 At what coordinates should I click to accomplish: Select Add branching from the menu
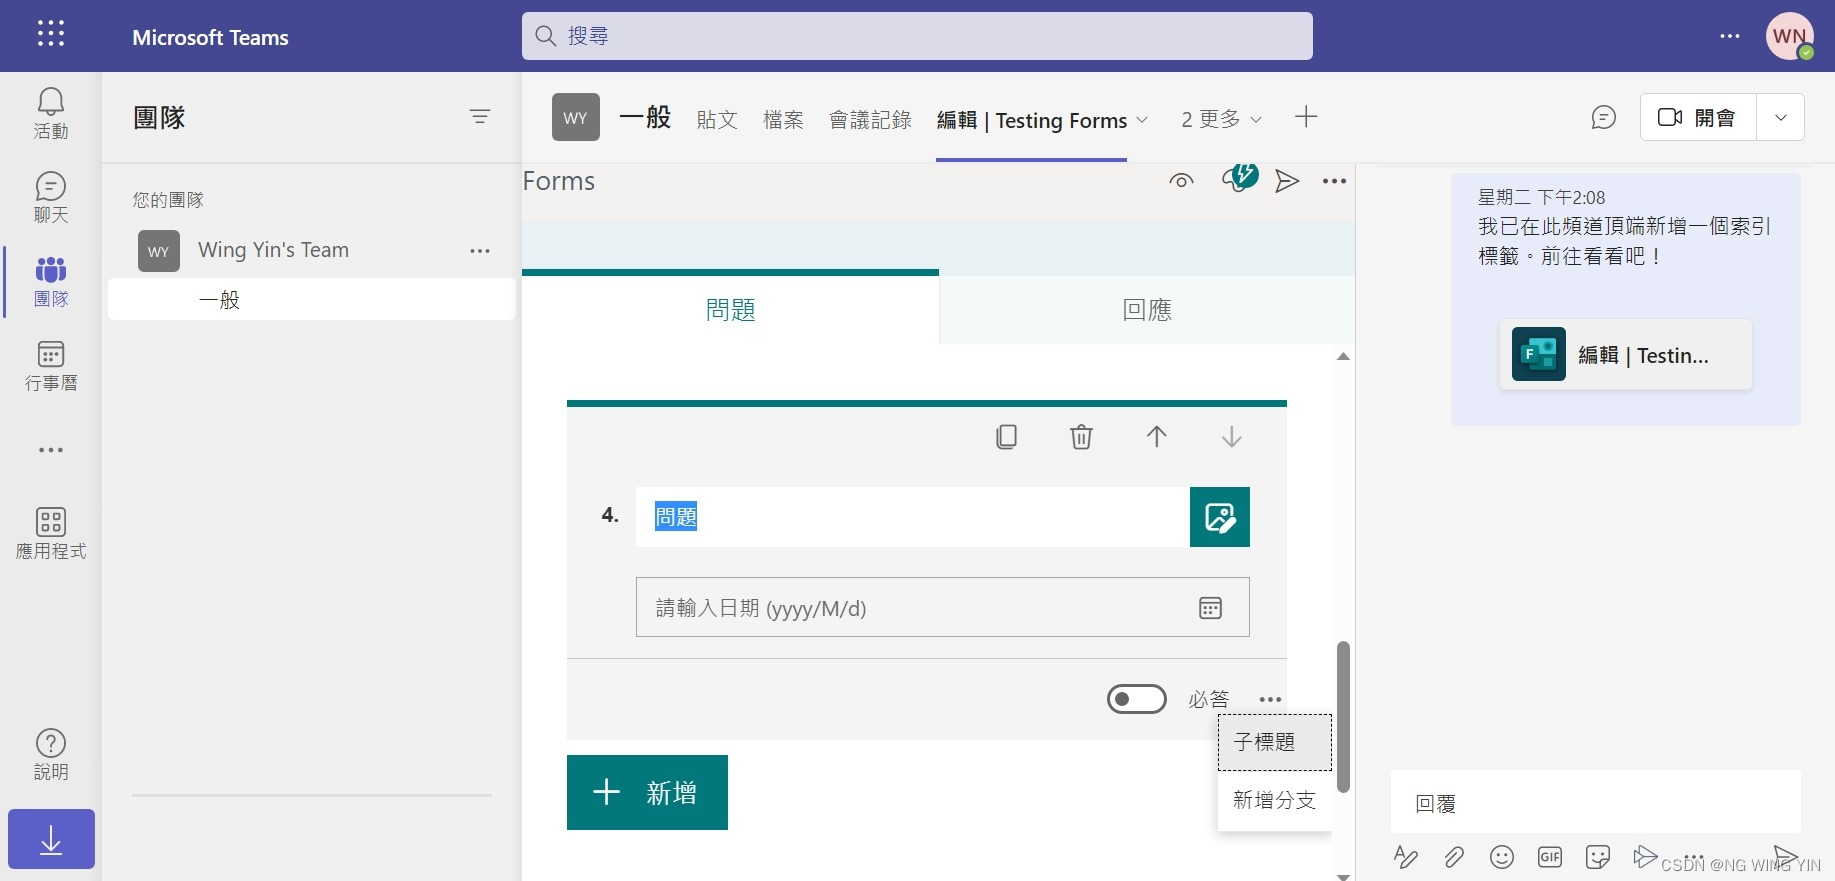[x=1275, y=800]
